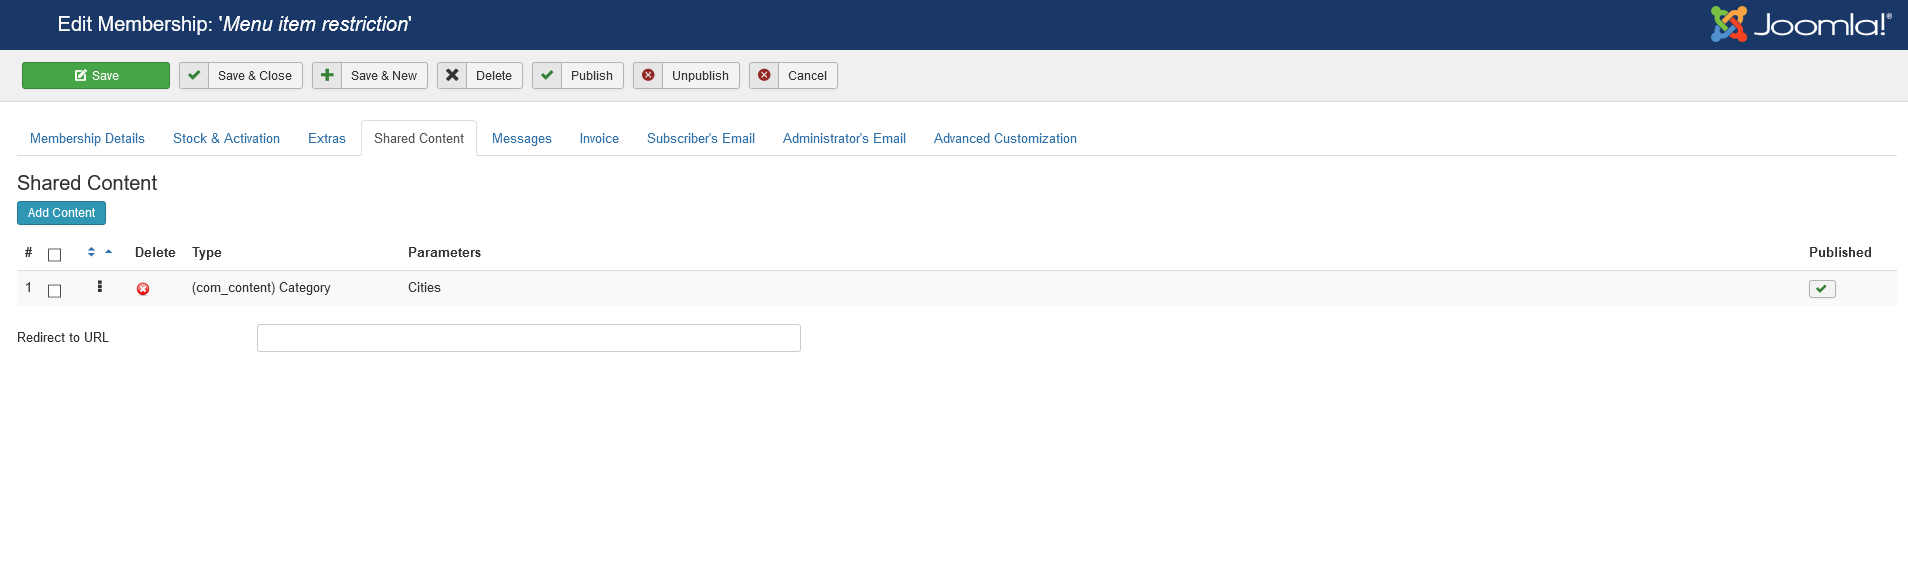Click checkmark icon on Publish button
Viewport: 1908px width, 585px height.
pos(547,75)
